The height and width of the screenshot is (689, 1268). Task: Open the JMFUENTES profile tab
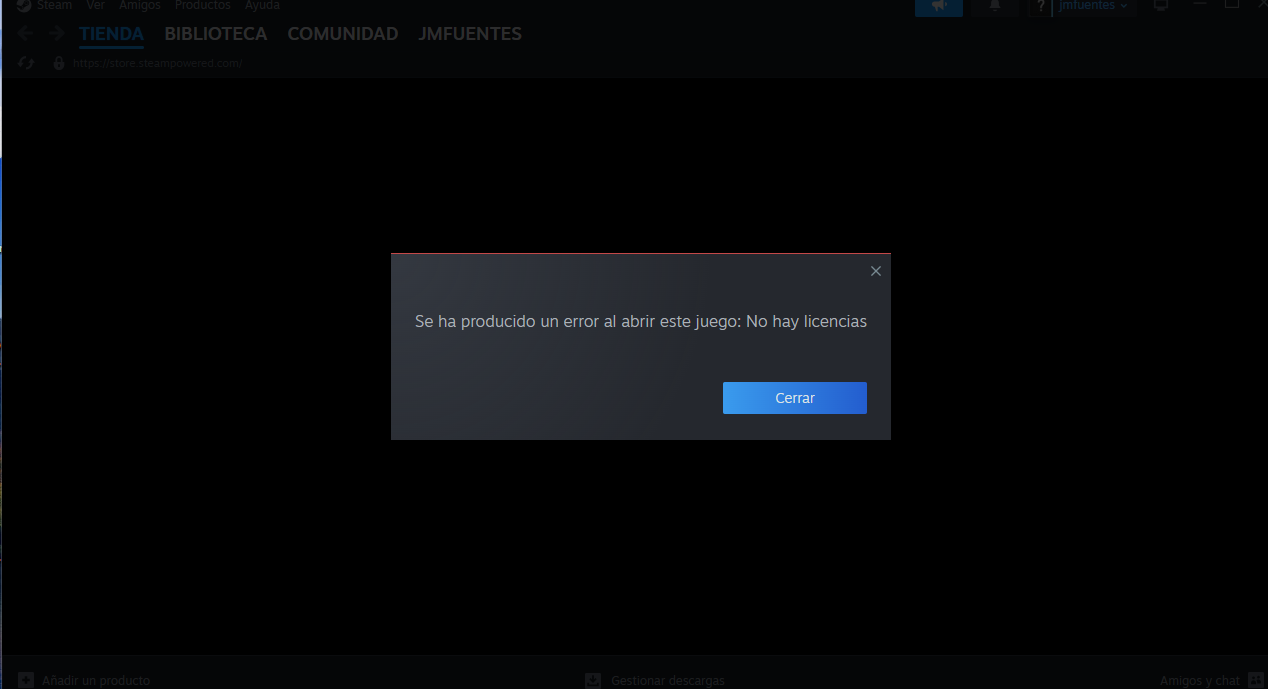[x=469, y=34]
